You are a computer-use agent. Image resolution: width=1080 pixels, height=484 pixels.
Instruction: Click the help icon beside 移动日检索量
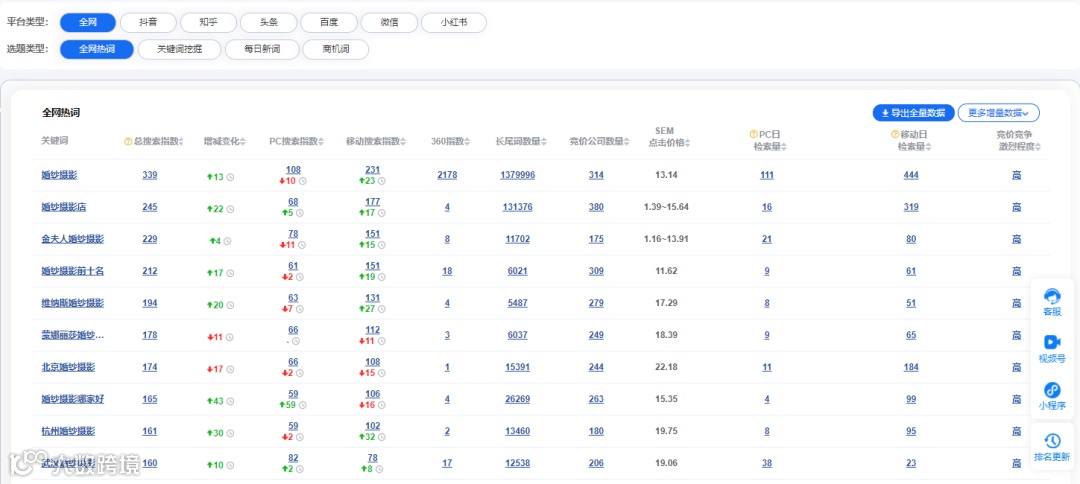(x=895, y=134)
